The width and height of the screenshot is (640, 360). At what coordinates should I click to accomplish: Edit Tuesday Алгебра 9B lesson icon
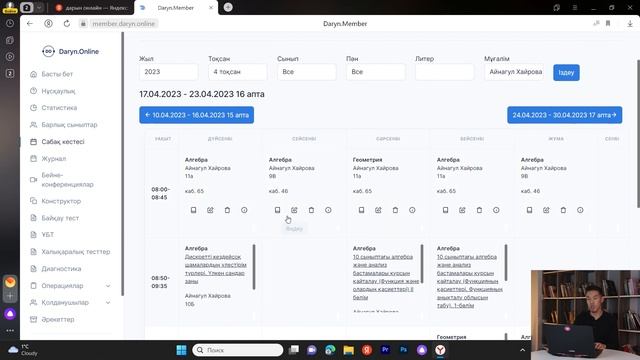pos(294,210)
